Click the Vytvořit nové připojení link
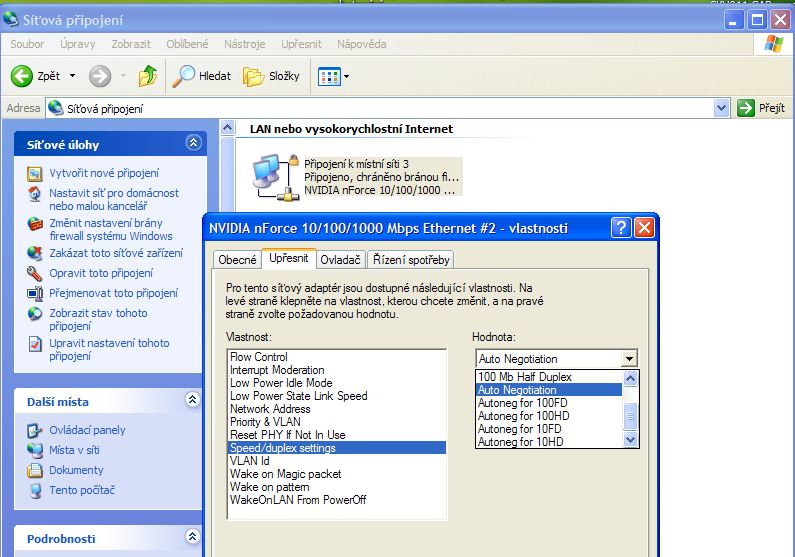The height and width of the screenshot is (557, 795). coord(104,173)
